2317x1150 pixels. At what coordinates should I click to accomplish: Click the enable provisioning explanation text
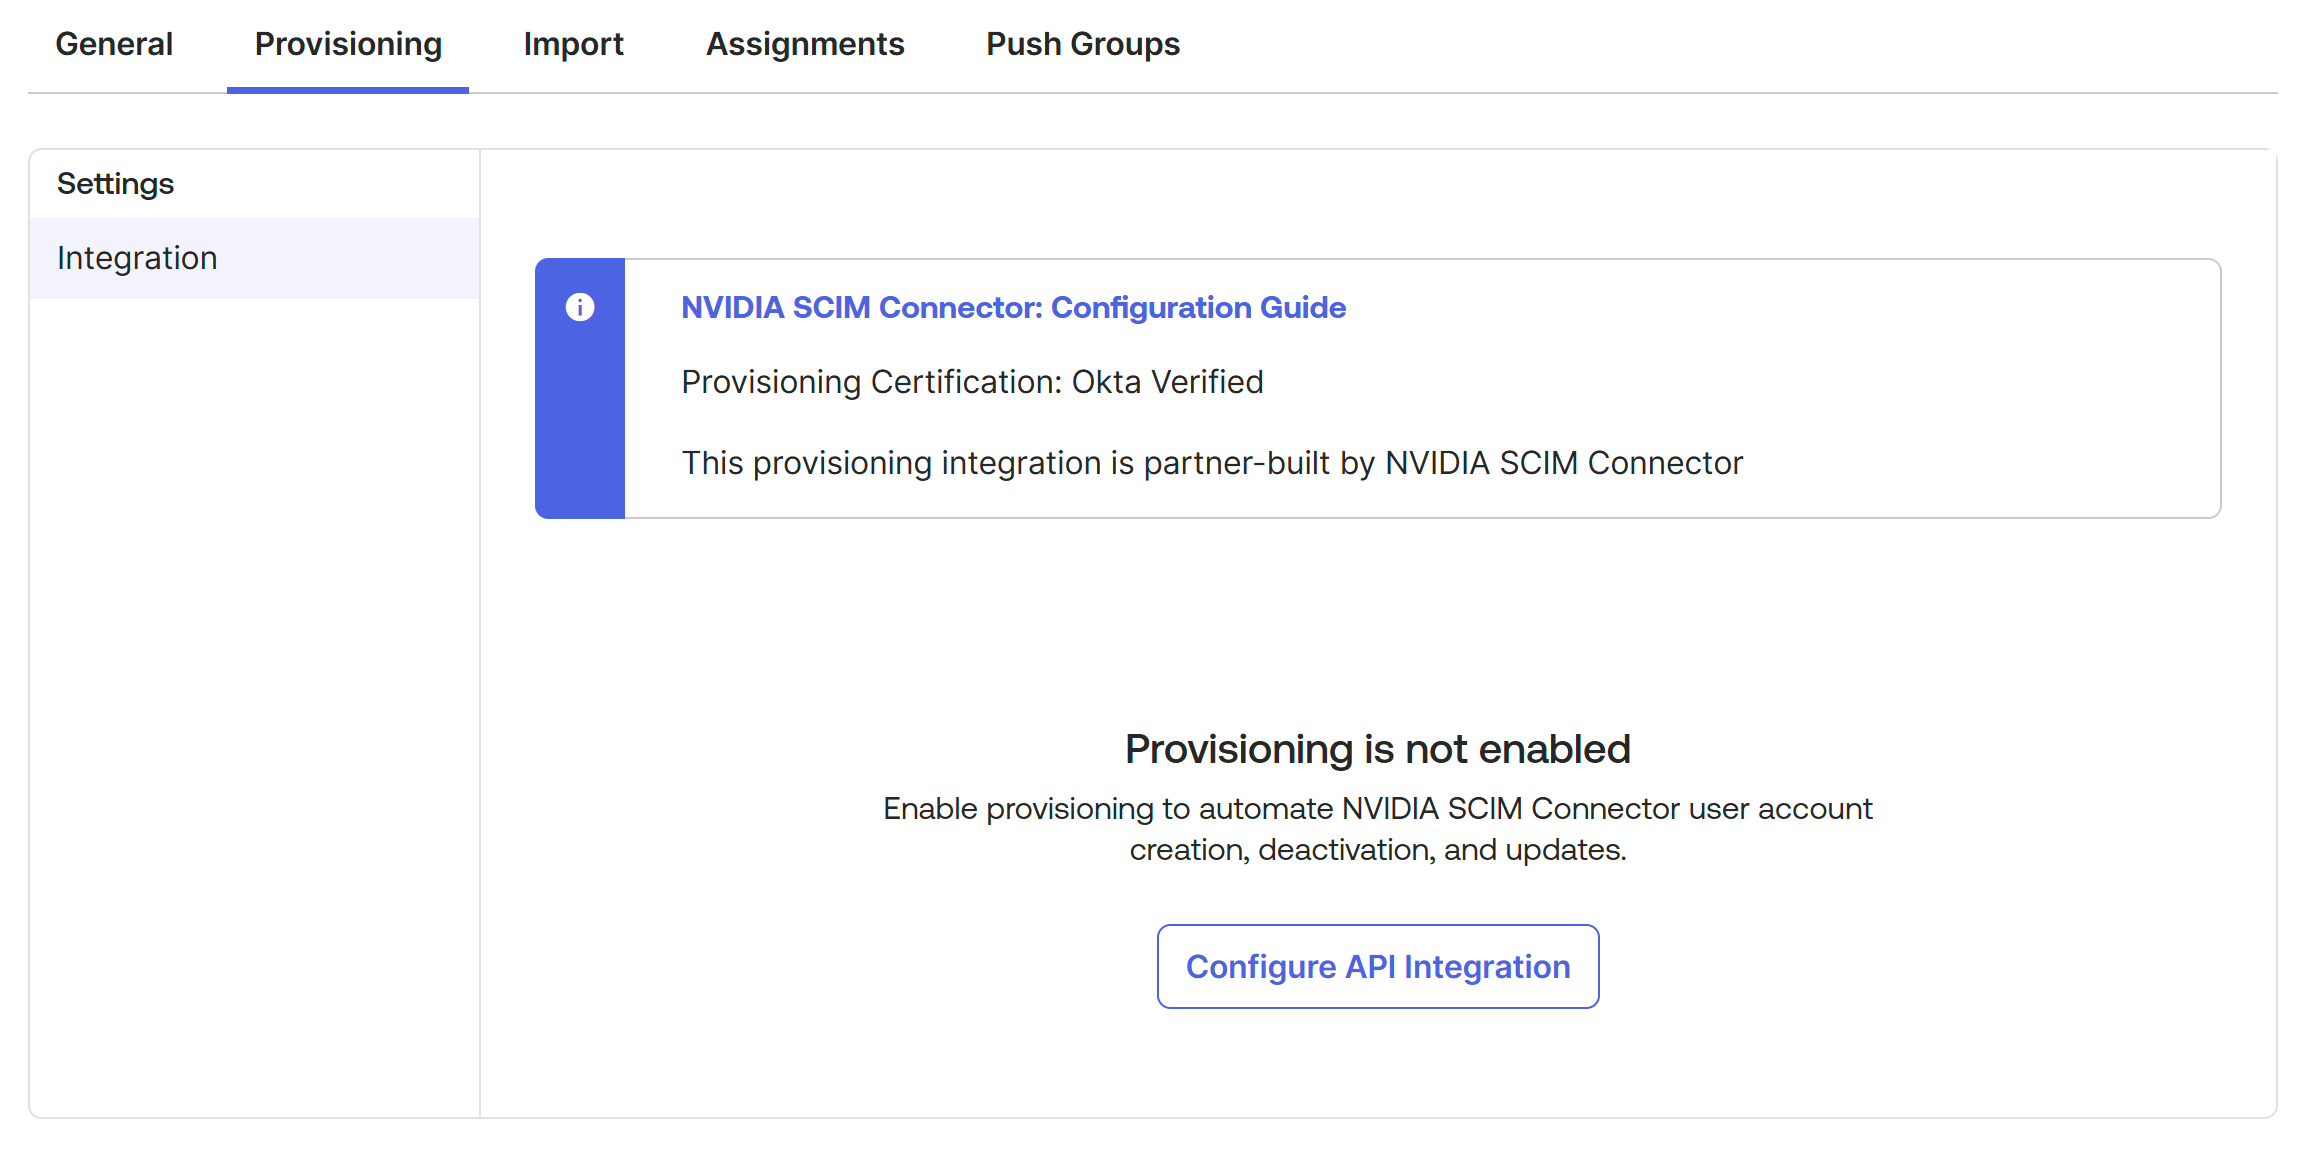click(1378, 828)
